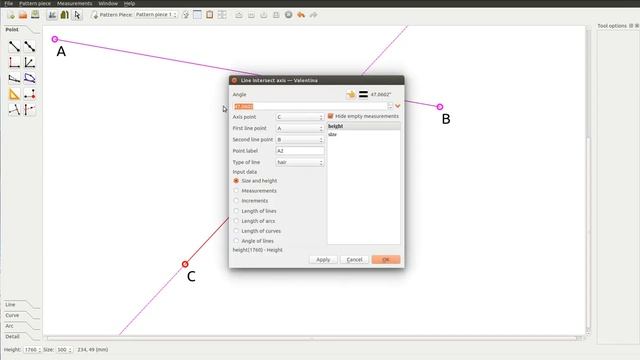Click the equals calculate icon in dialog
Viewport: 640px width, 360px height.
pyautogui.click(x=363, y=95)
